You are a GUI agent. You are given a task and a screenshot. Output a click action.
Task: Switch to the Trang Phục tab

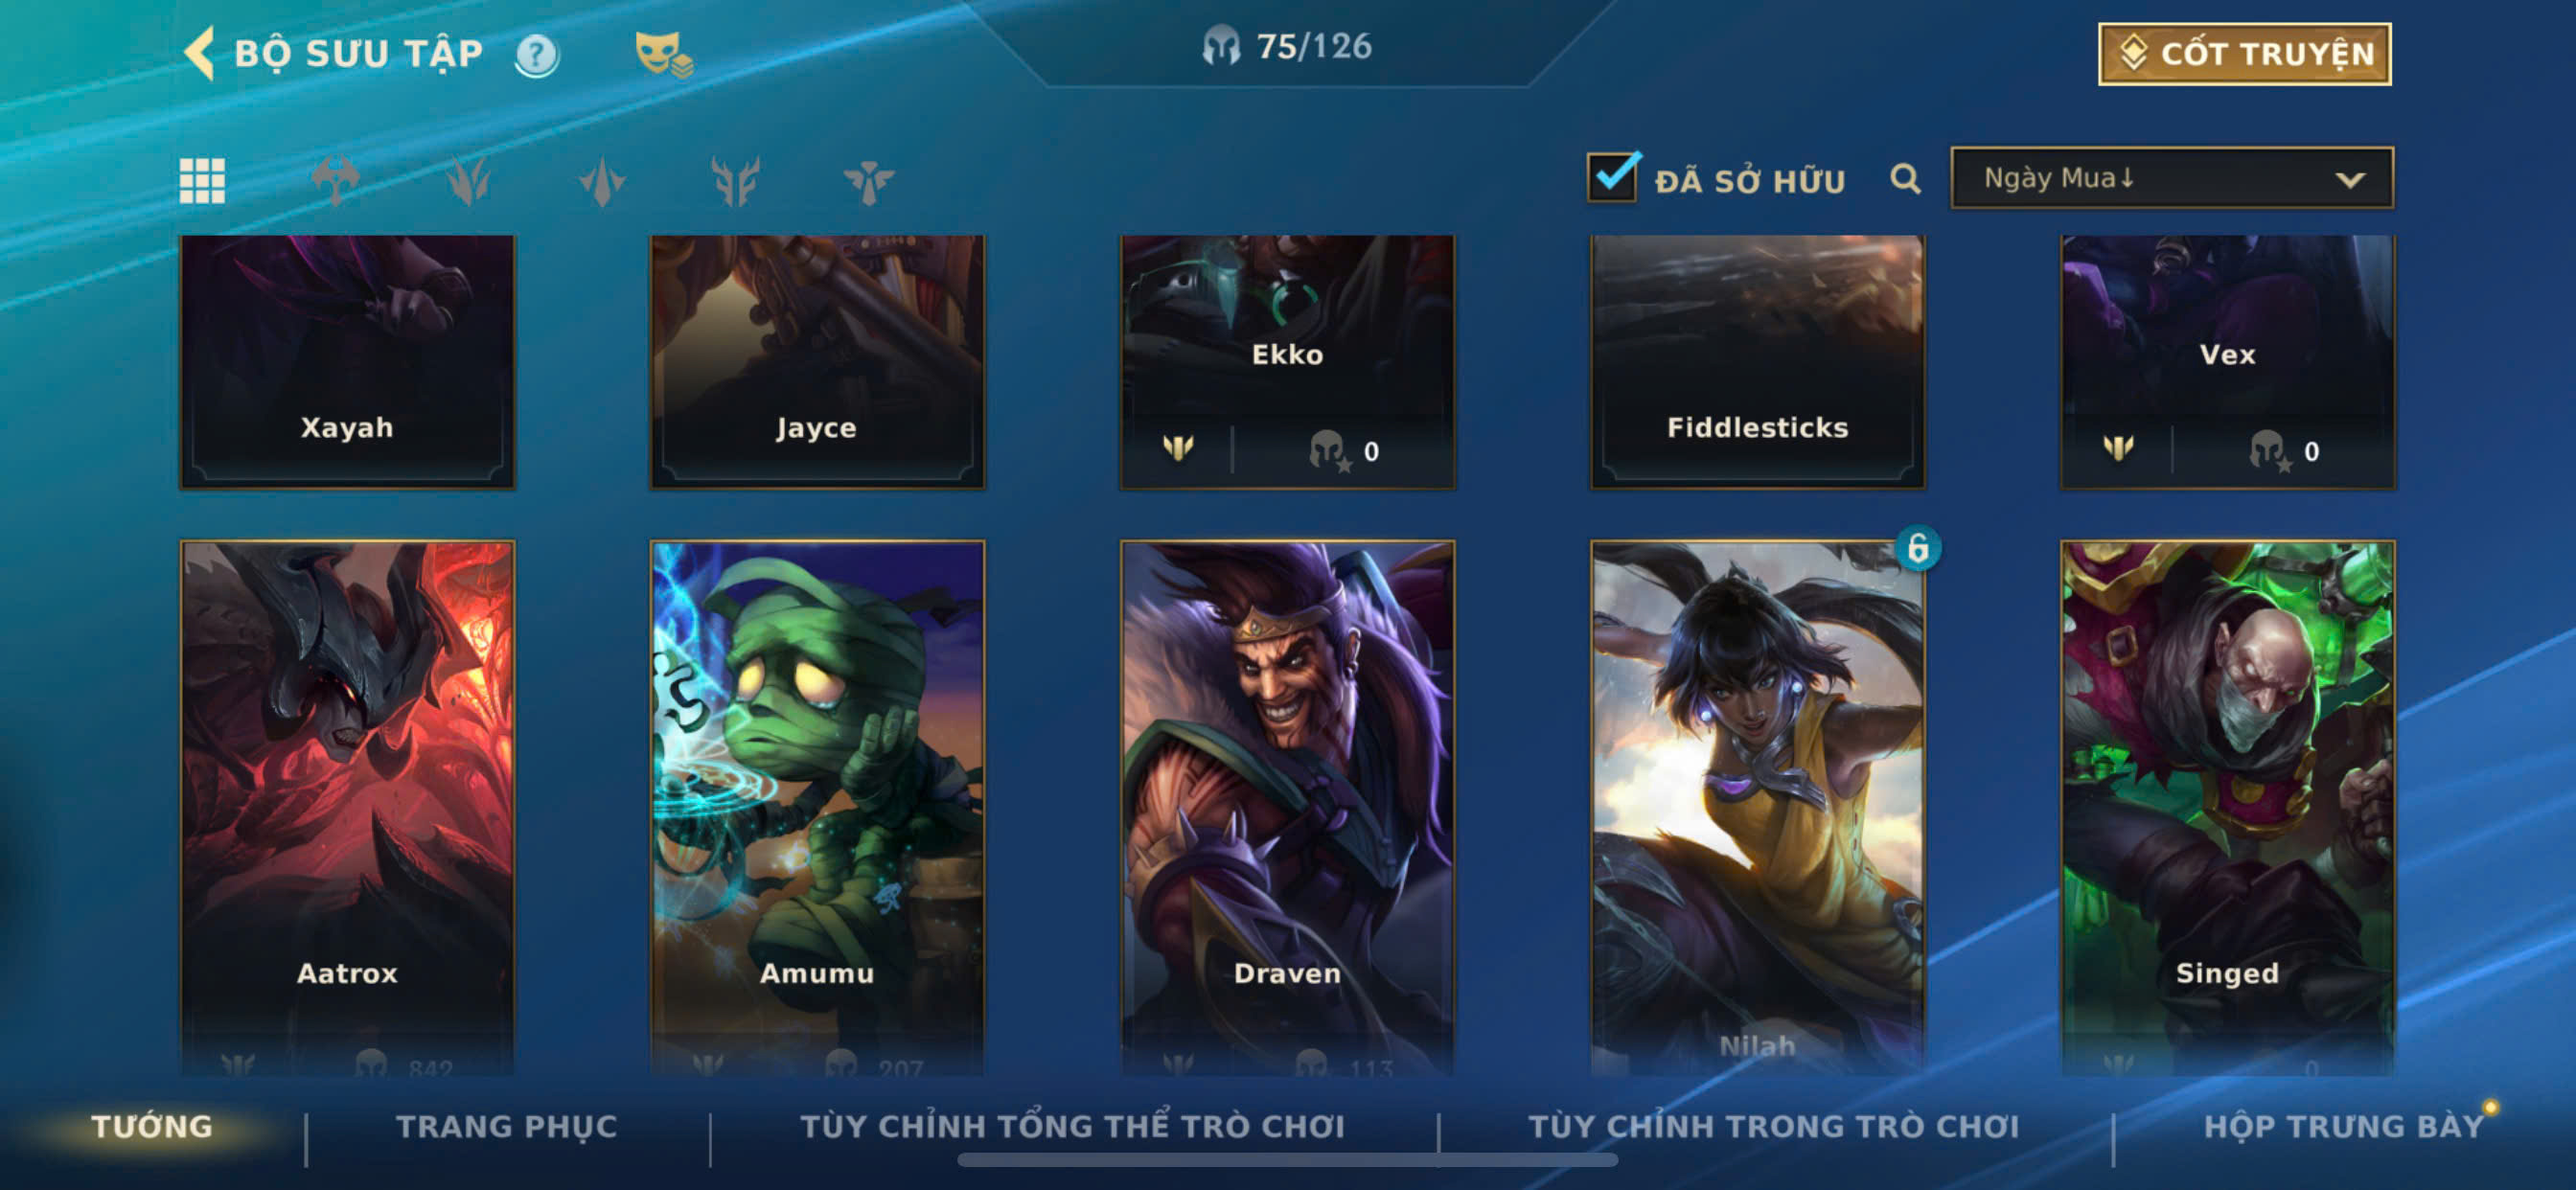[507, 1126]
